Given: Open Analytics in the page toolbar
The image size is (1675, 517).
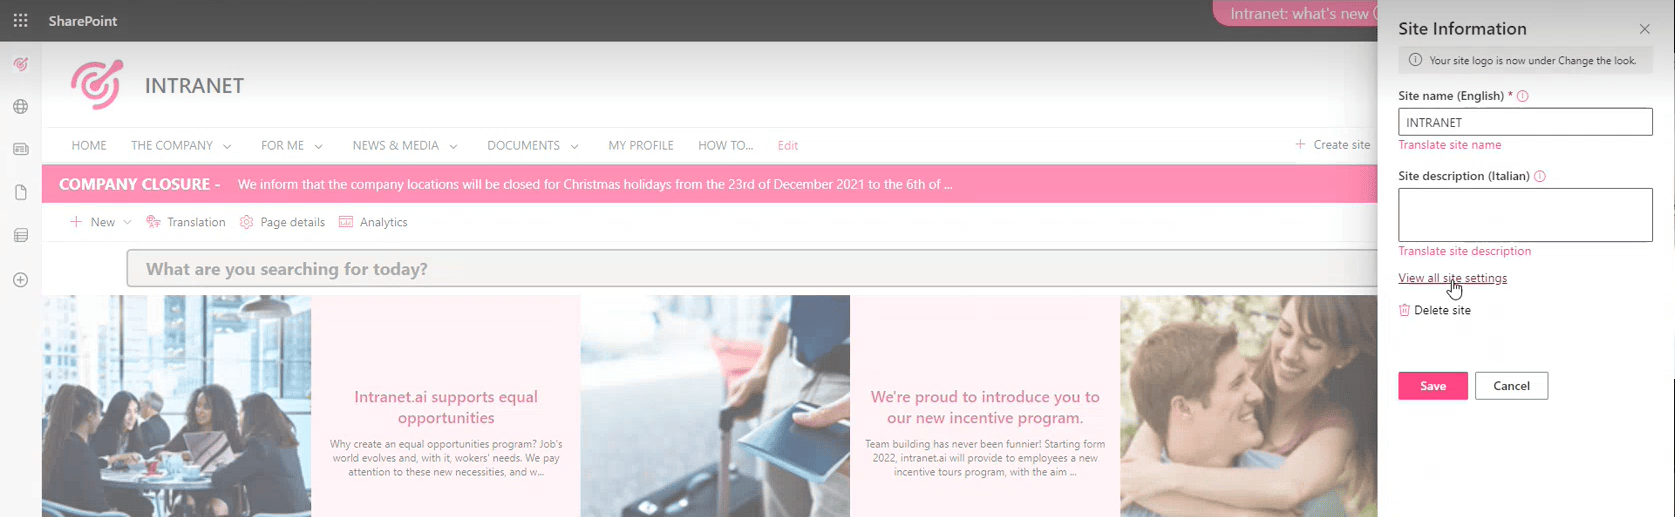Looking at the screenshot, I should tap(373, 222).
